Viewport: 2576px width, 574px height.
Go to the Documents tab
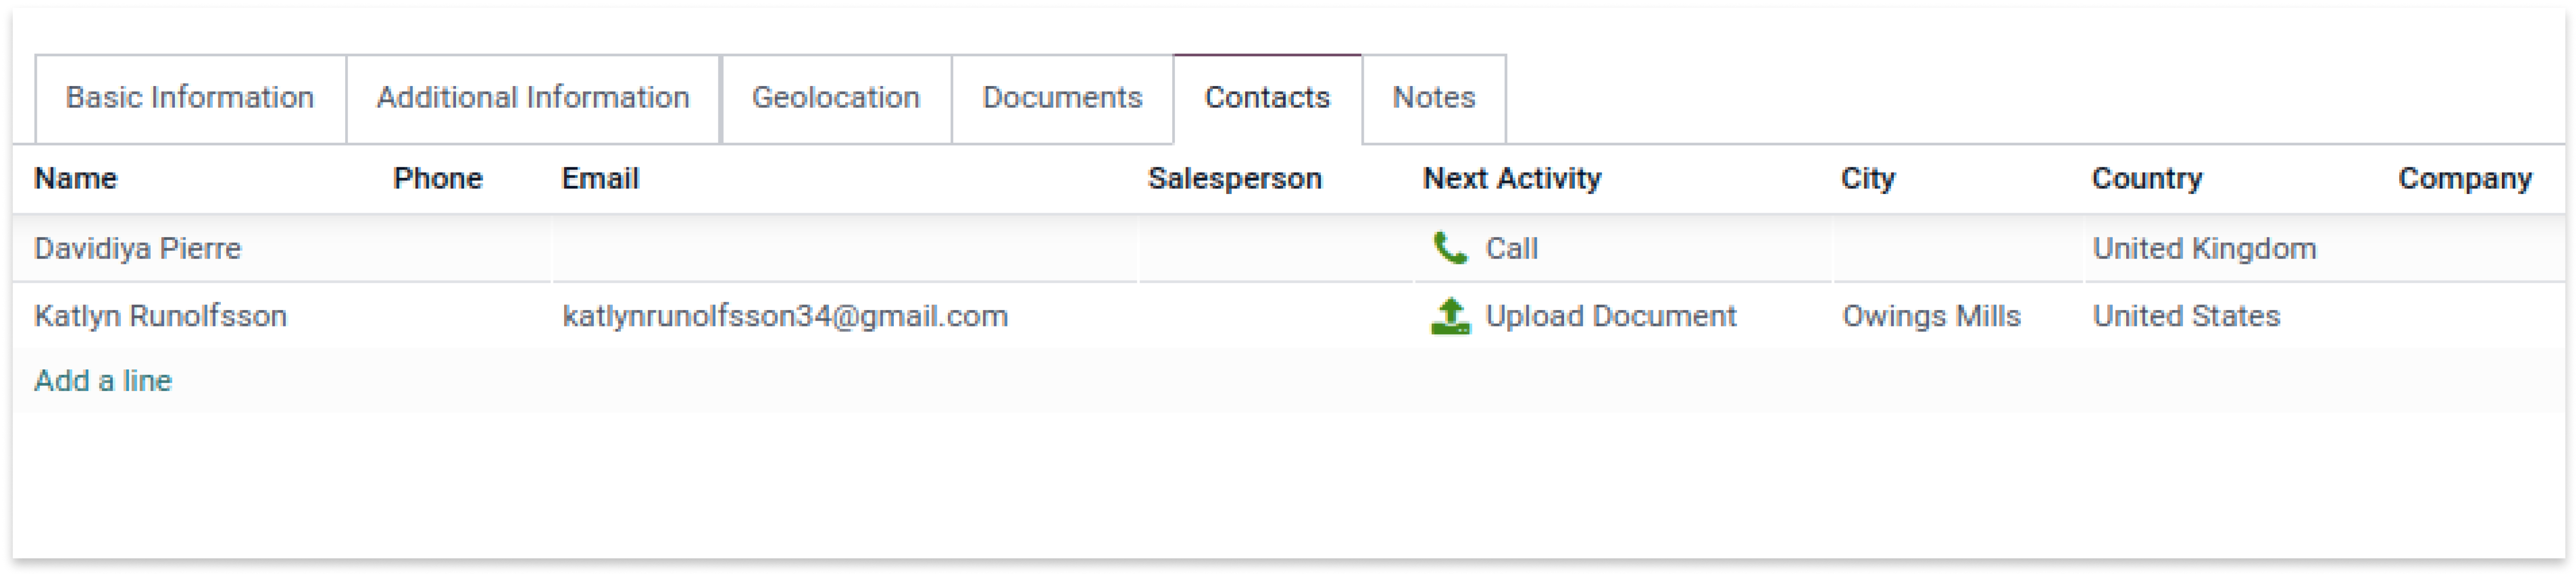click(x=1062, y=98)
